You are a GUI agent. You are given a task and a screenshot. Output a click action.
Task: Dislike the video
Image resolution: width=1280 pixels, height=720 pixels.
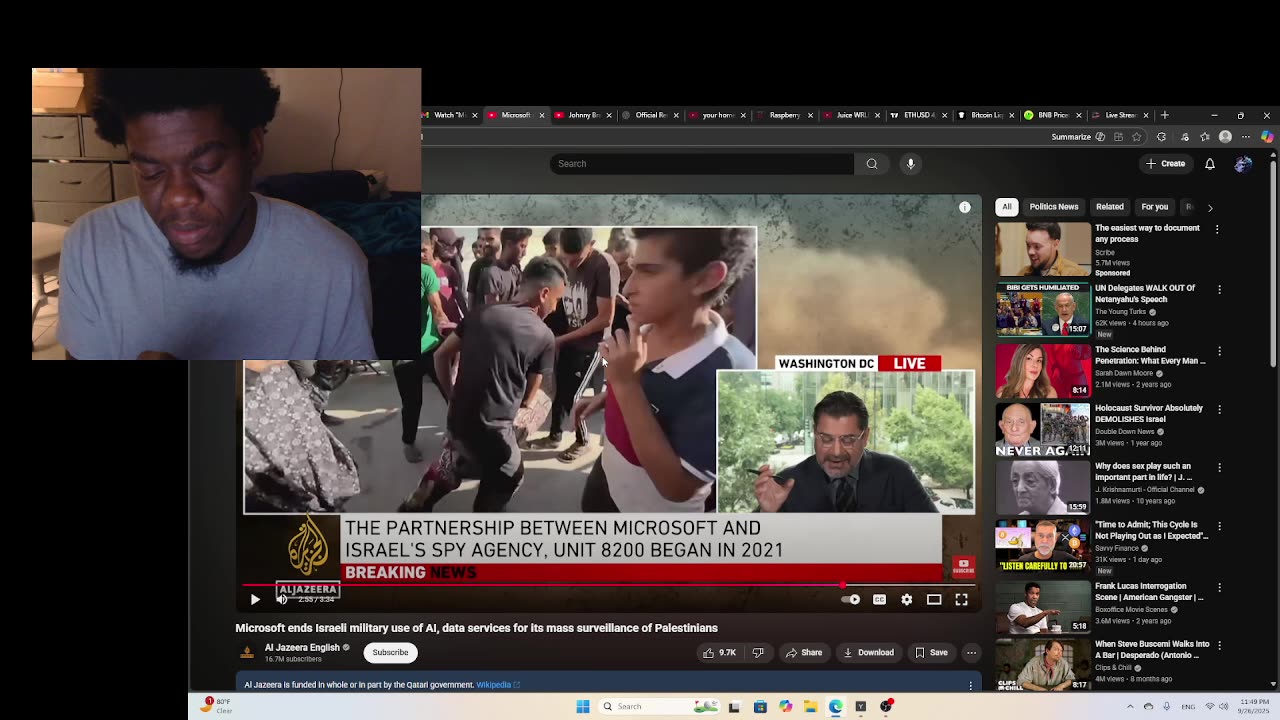pos(758,652)
